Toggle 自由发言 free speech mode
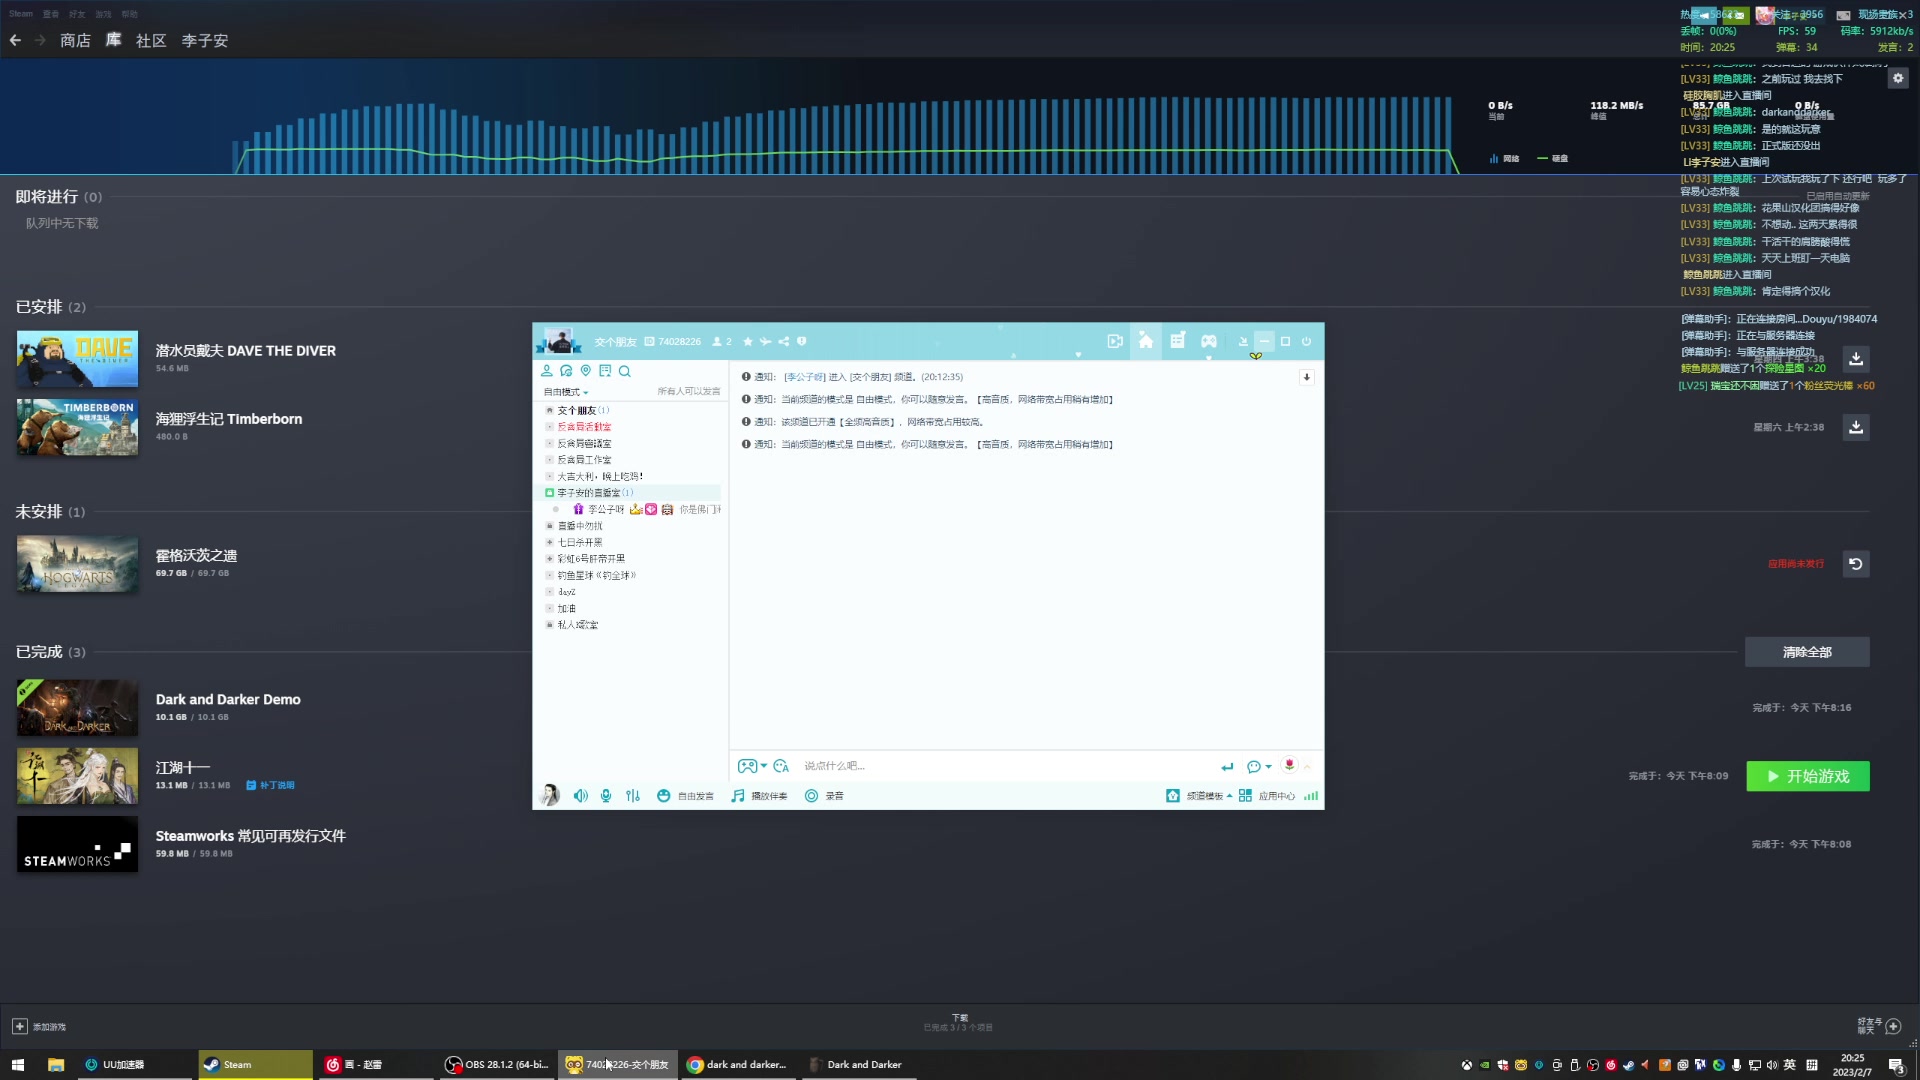 tap(686, 796)
